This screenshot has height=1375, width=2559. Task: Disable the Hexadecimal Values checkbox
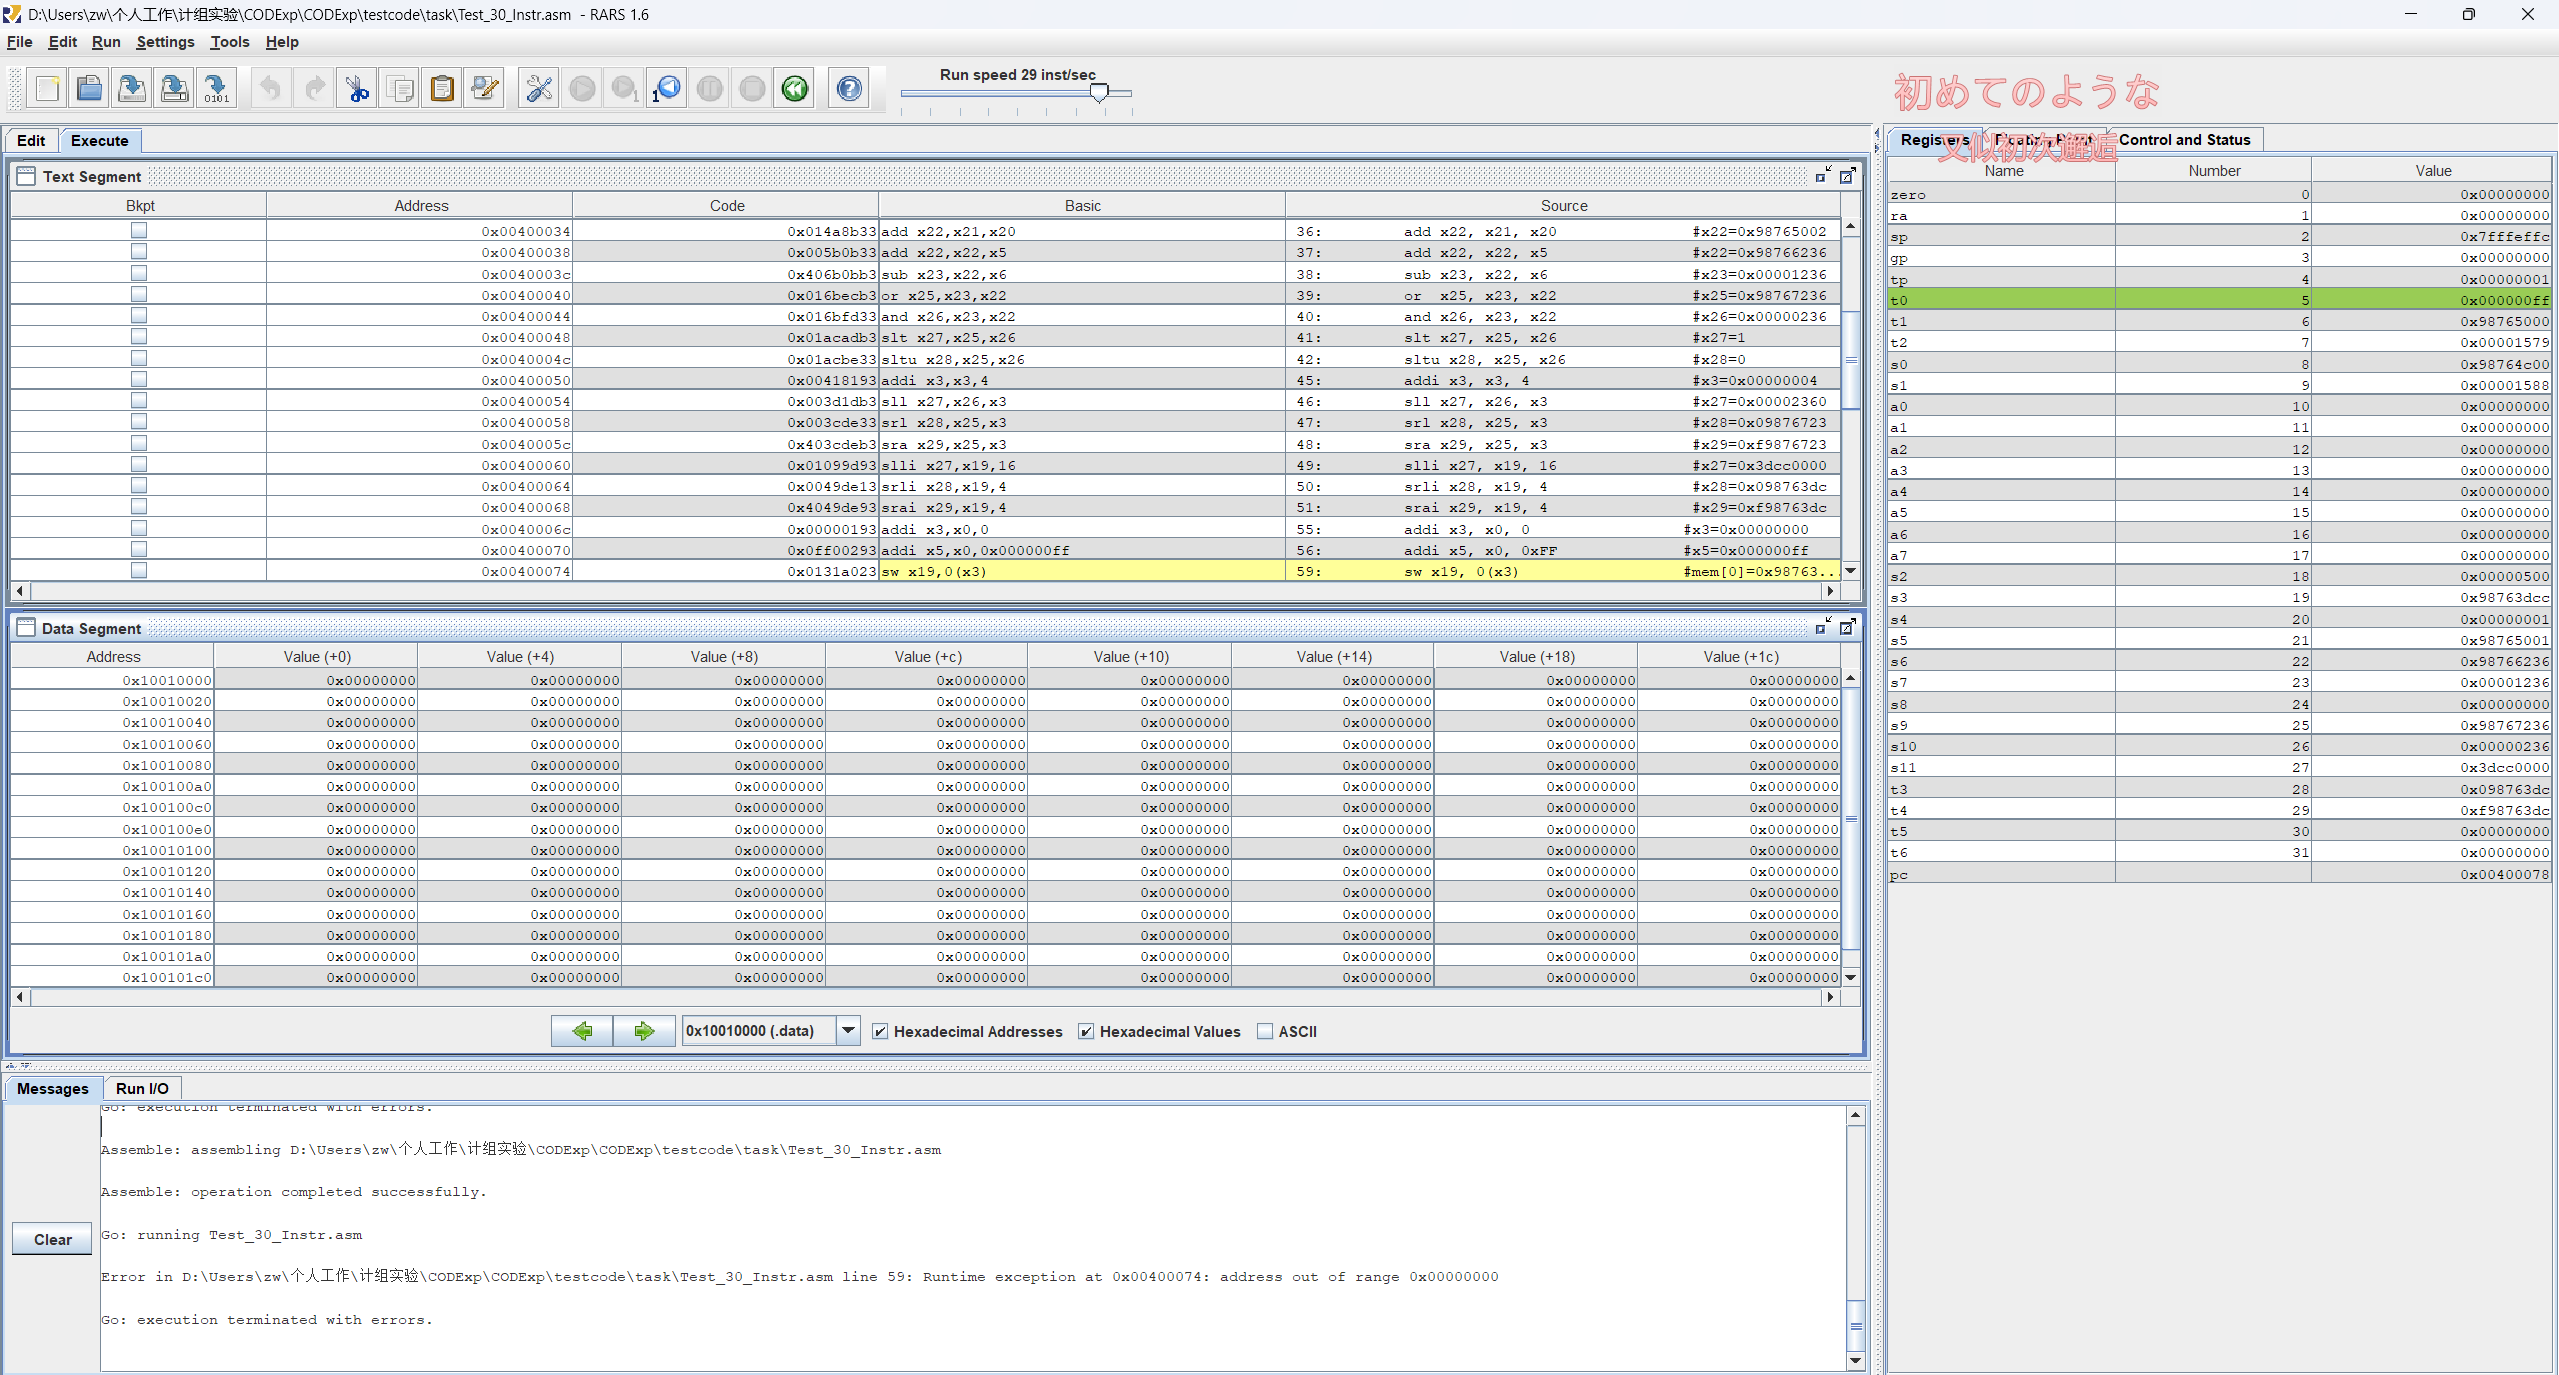[x=1086, y=1031]
